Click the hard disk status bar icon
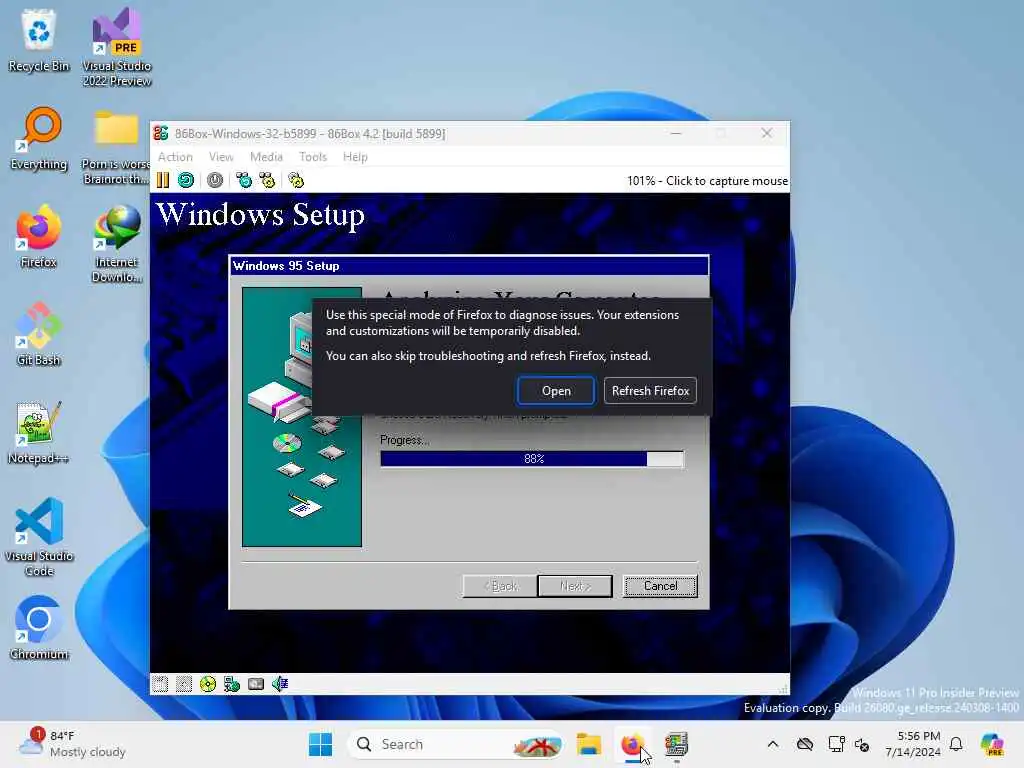The width and height of the screenshot is (1024, 768). click(256, 684)
